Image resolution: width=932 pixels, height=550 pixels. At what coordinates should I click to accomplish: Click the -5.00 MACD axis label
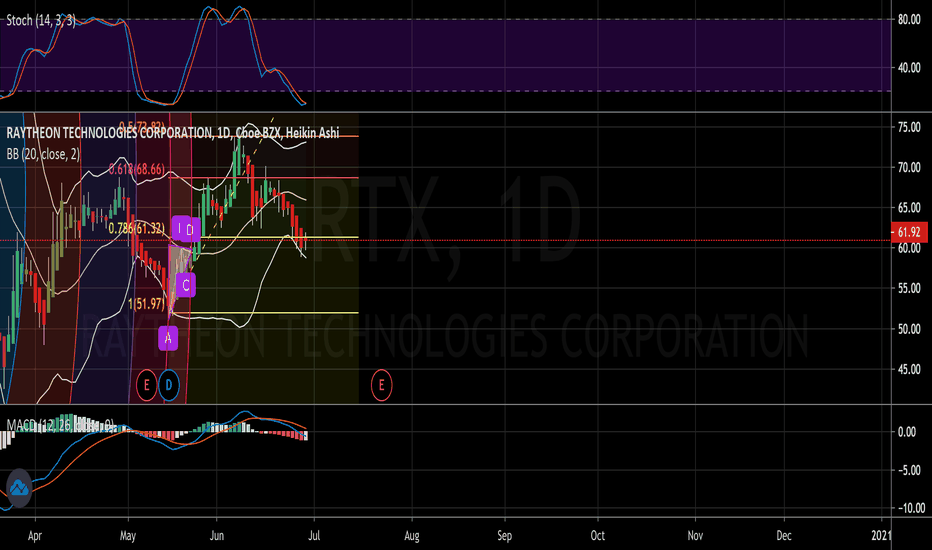click(909, 470)
